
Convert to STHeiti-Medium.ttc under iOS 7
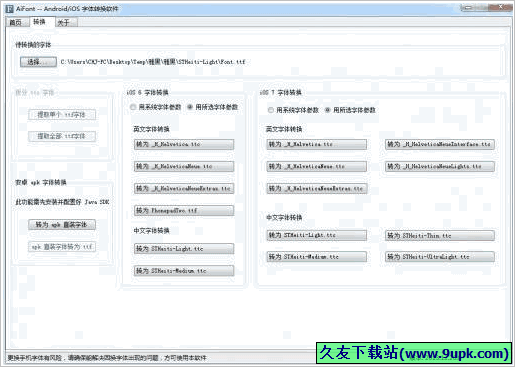point(317,257)
